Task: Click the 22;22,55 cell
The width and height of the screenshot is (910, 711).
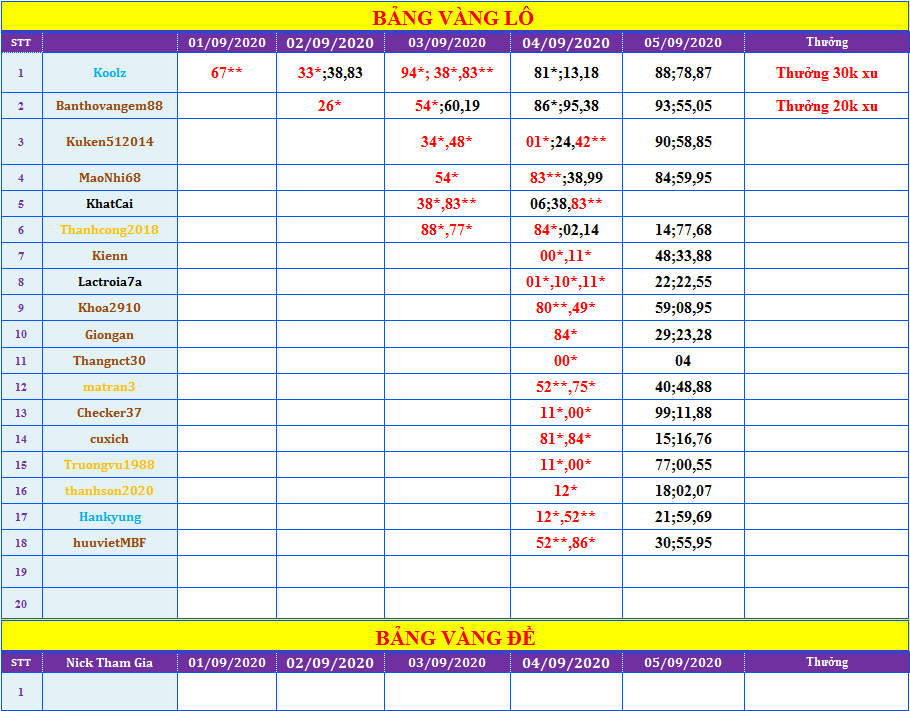Action: 683,282
